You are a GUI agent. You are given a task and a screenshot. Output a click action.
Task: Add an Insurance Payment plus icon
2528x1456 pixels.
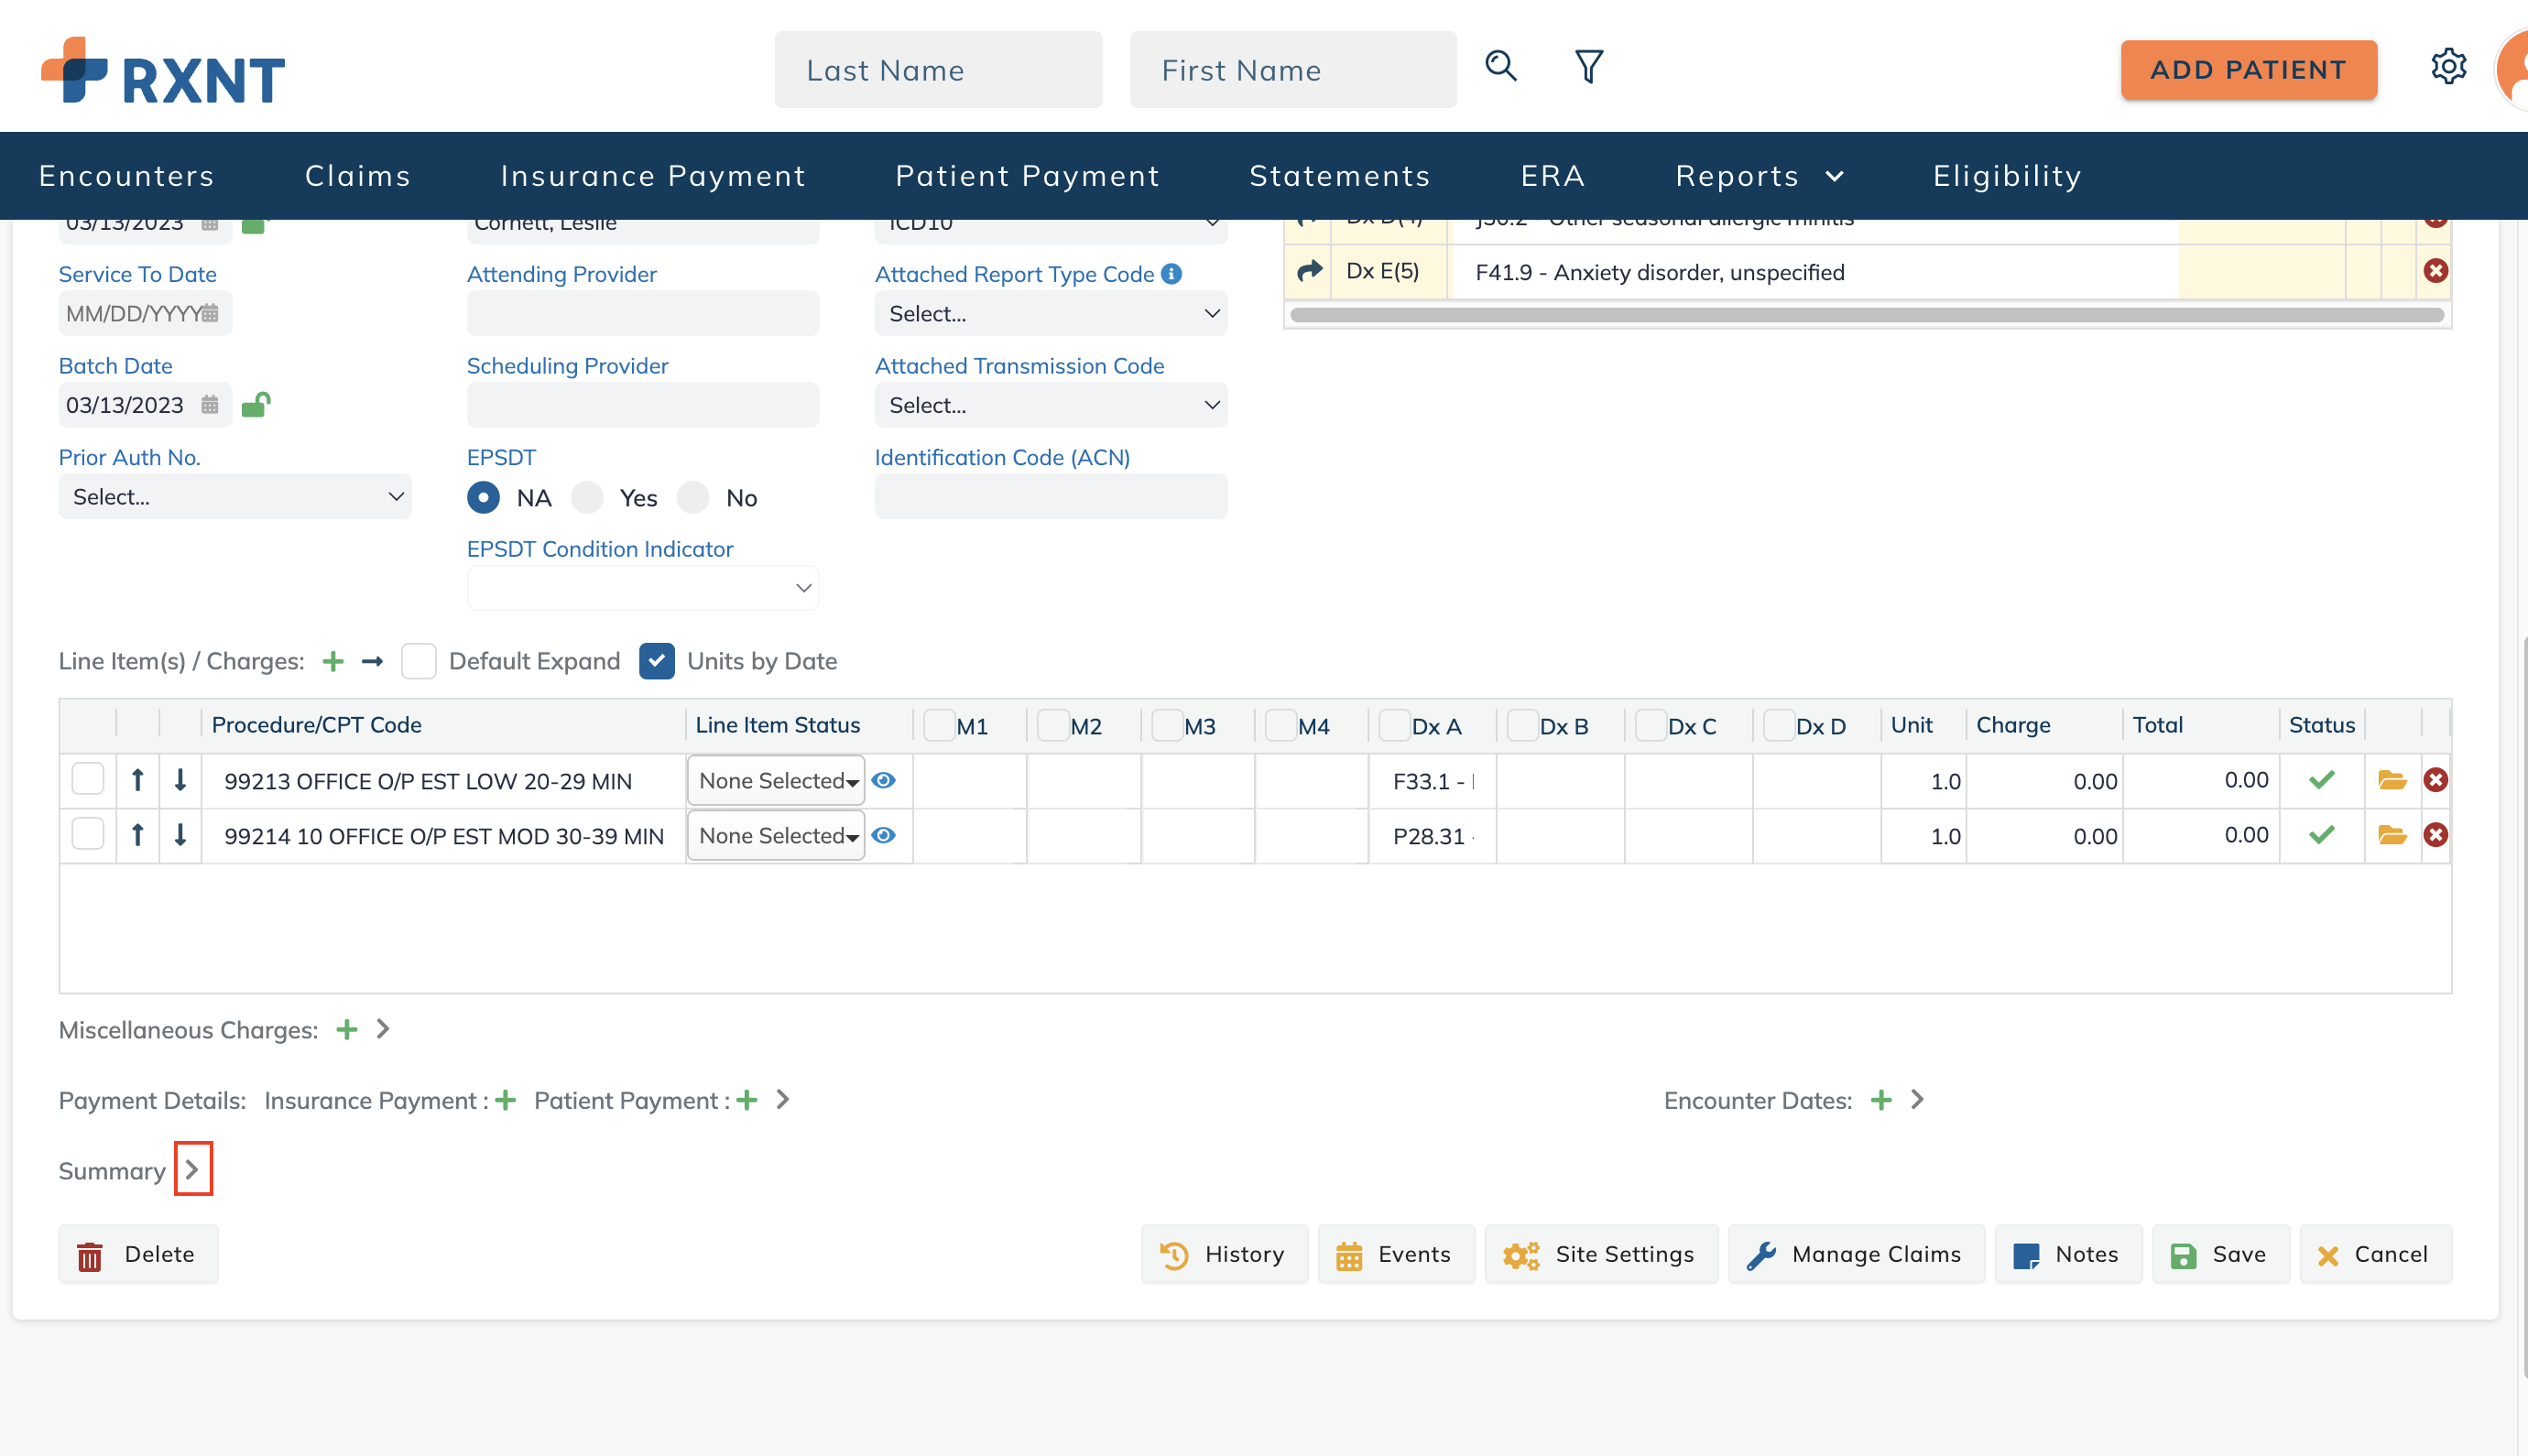coord(505,1100)
